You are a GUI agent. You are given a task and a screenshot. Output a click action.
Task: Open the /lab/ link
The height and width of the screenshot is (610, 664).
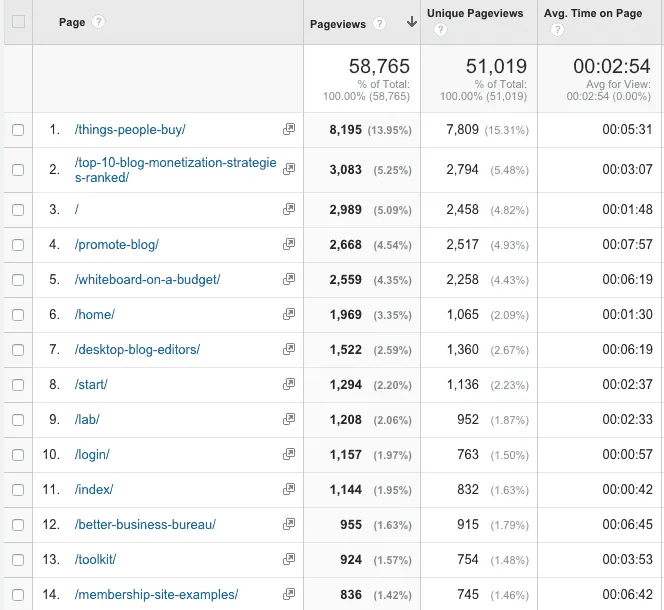pos(87,419)
